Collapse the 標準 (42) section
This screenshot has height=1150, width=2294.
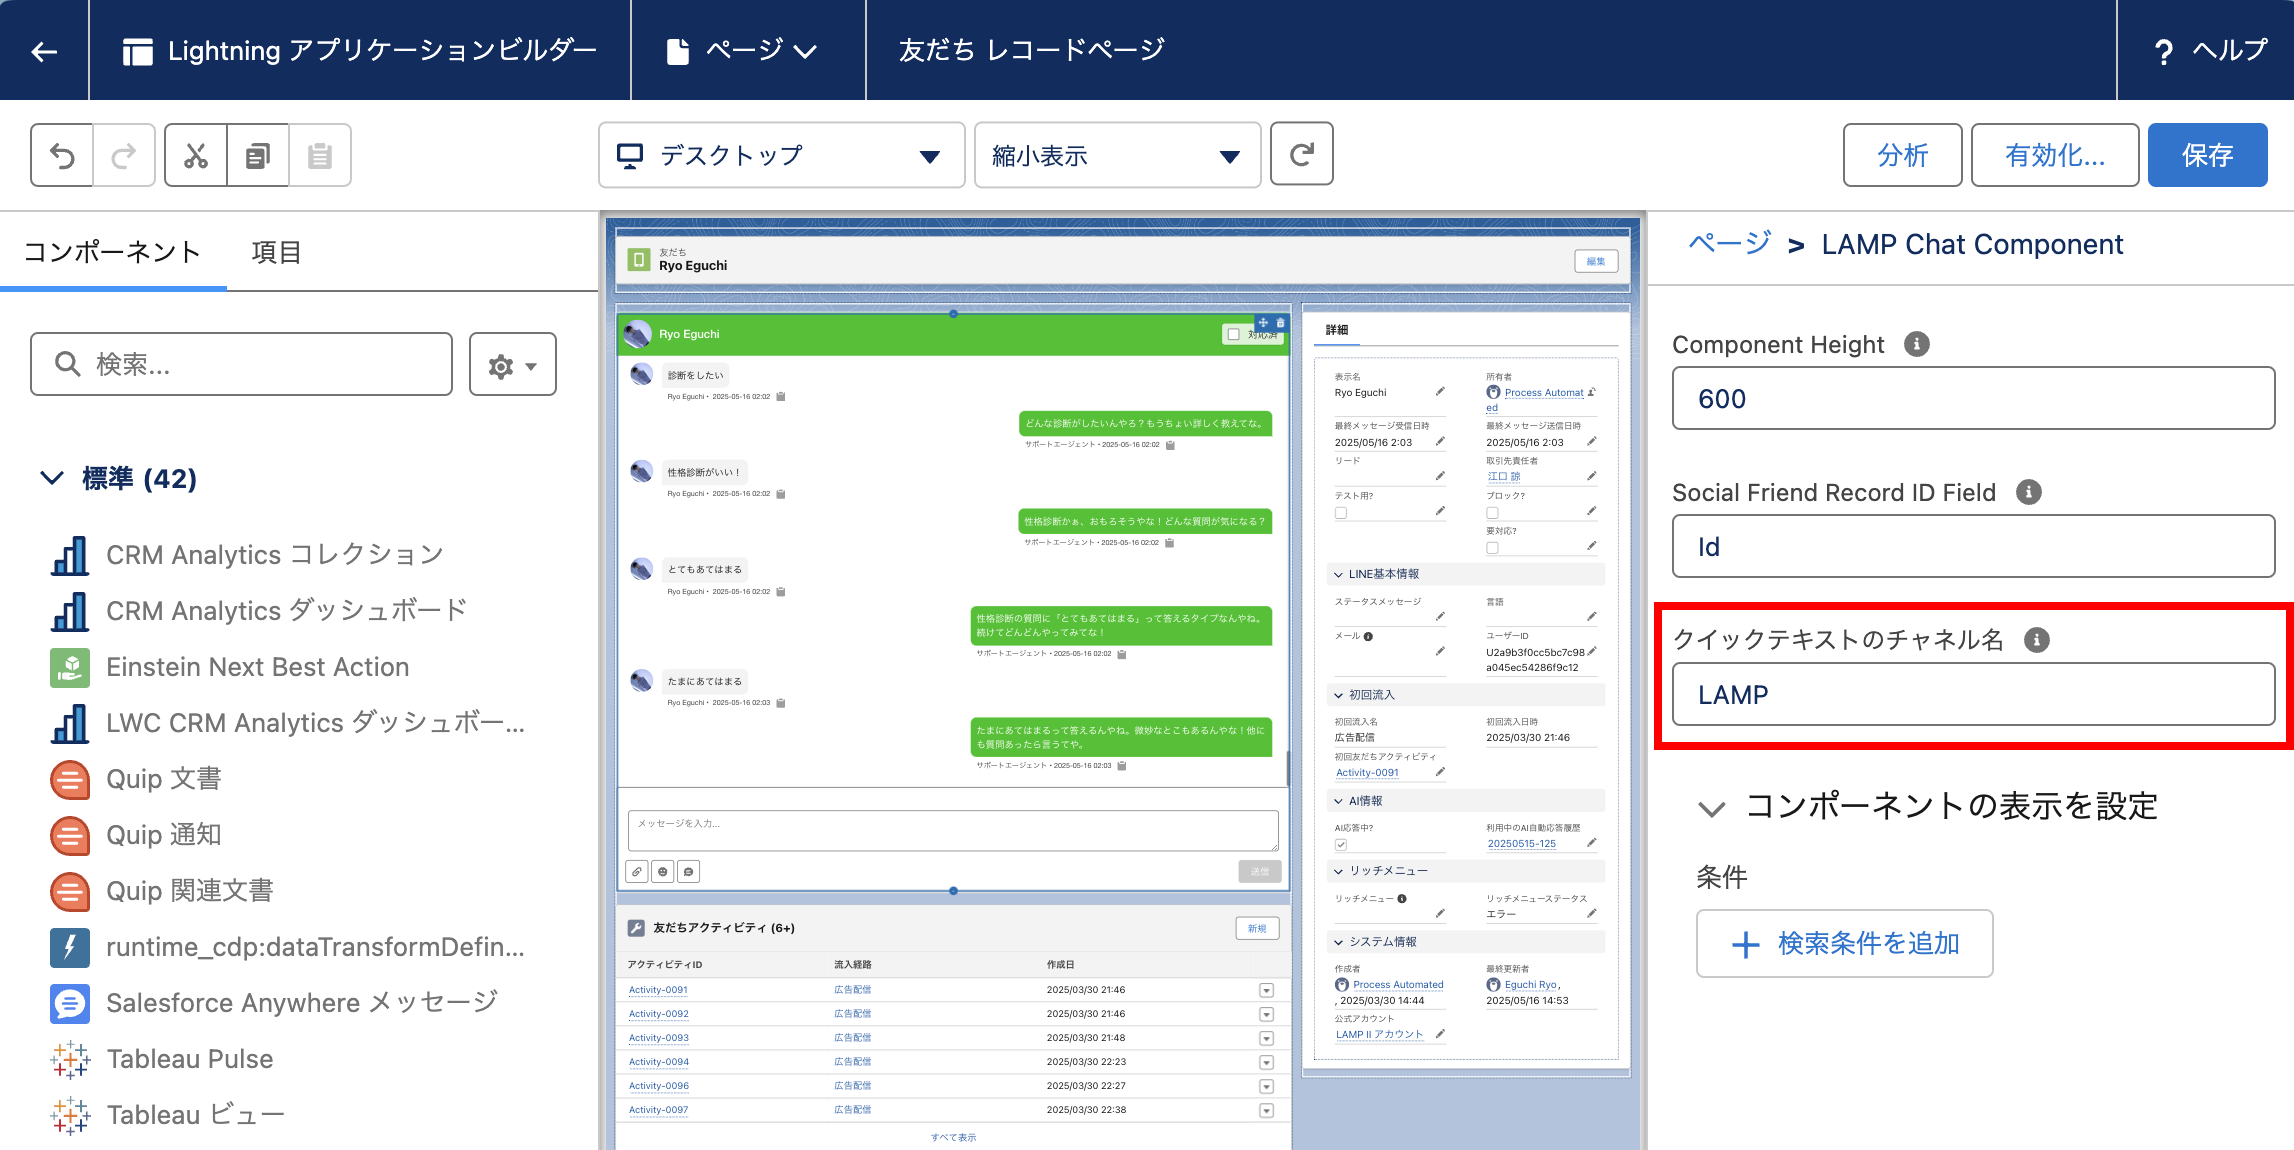tap(52, 478)
